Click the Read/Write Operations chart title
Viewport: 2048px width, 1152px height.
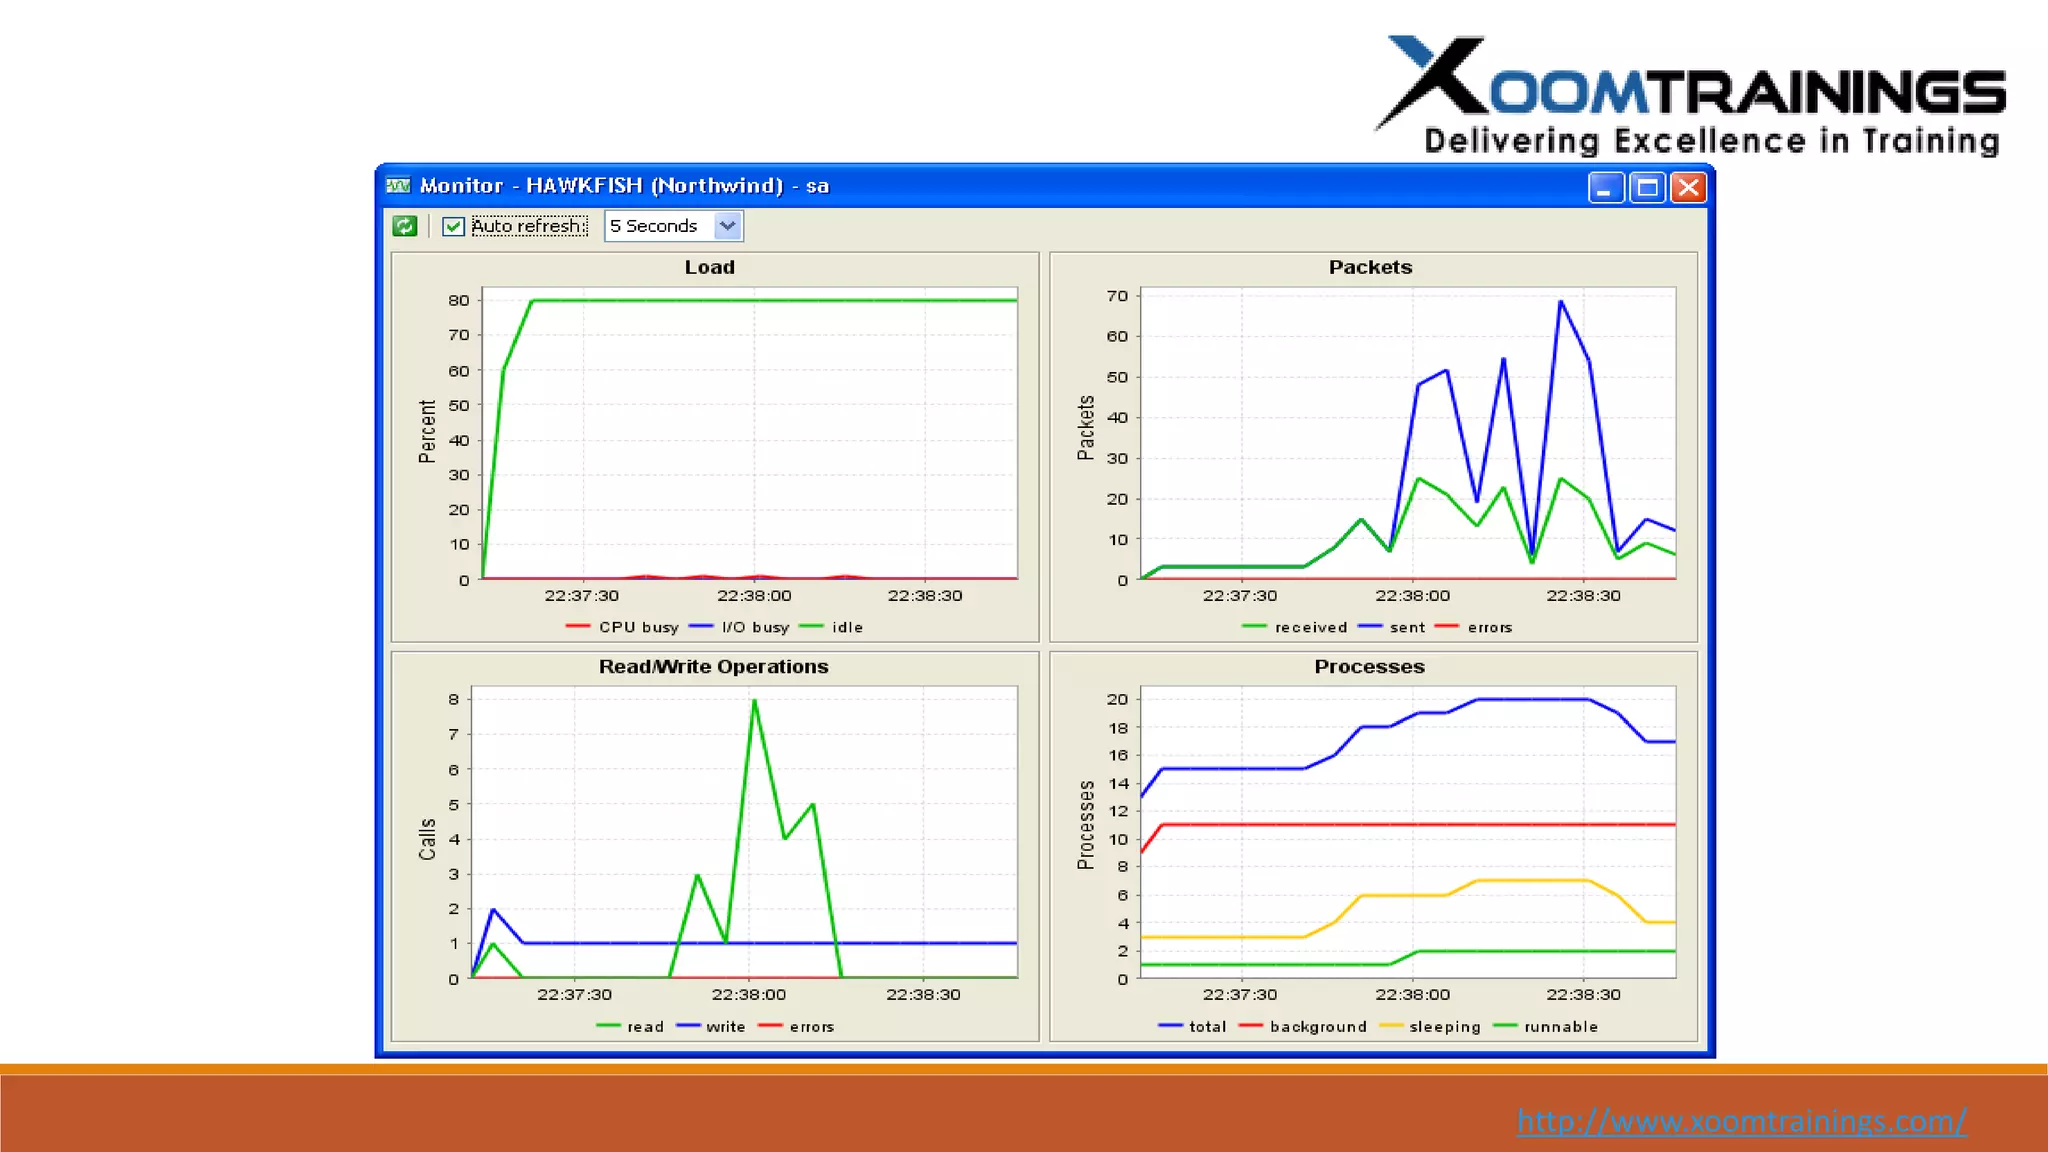tap(713, 667)
